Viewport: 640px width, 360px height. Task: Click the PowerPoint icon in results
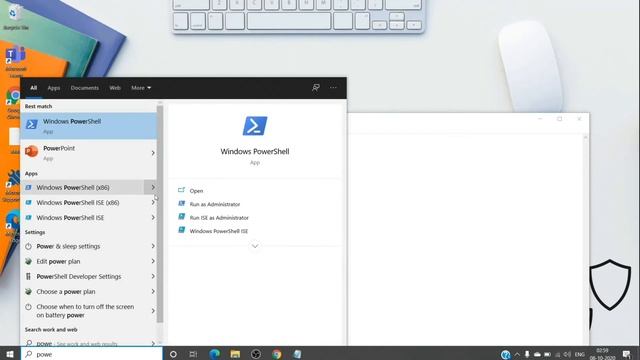pos(31,151)
